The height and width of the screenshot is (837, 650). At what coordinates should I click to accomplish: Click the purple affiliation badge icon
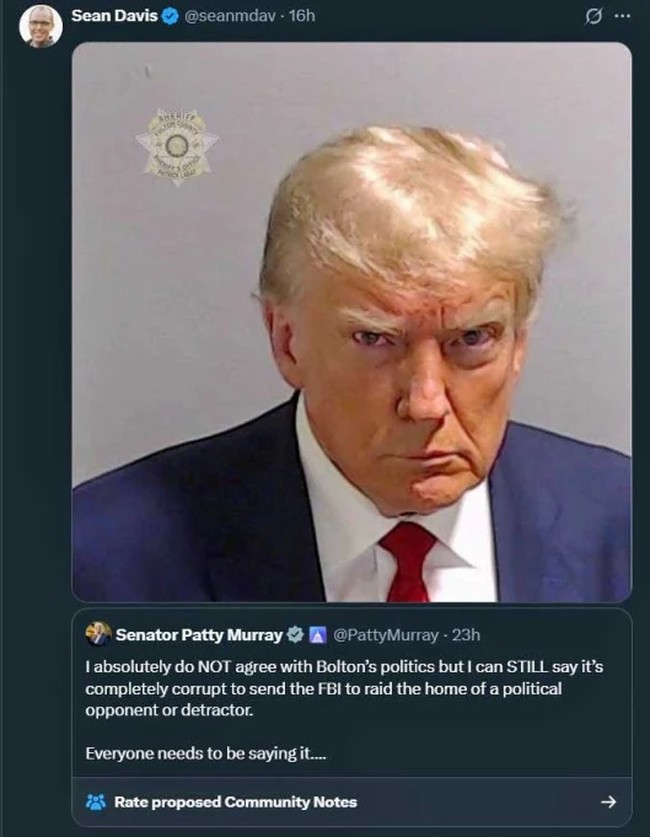pos(318,635)
